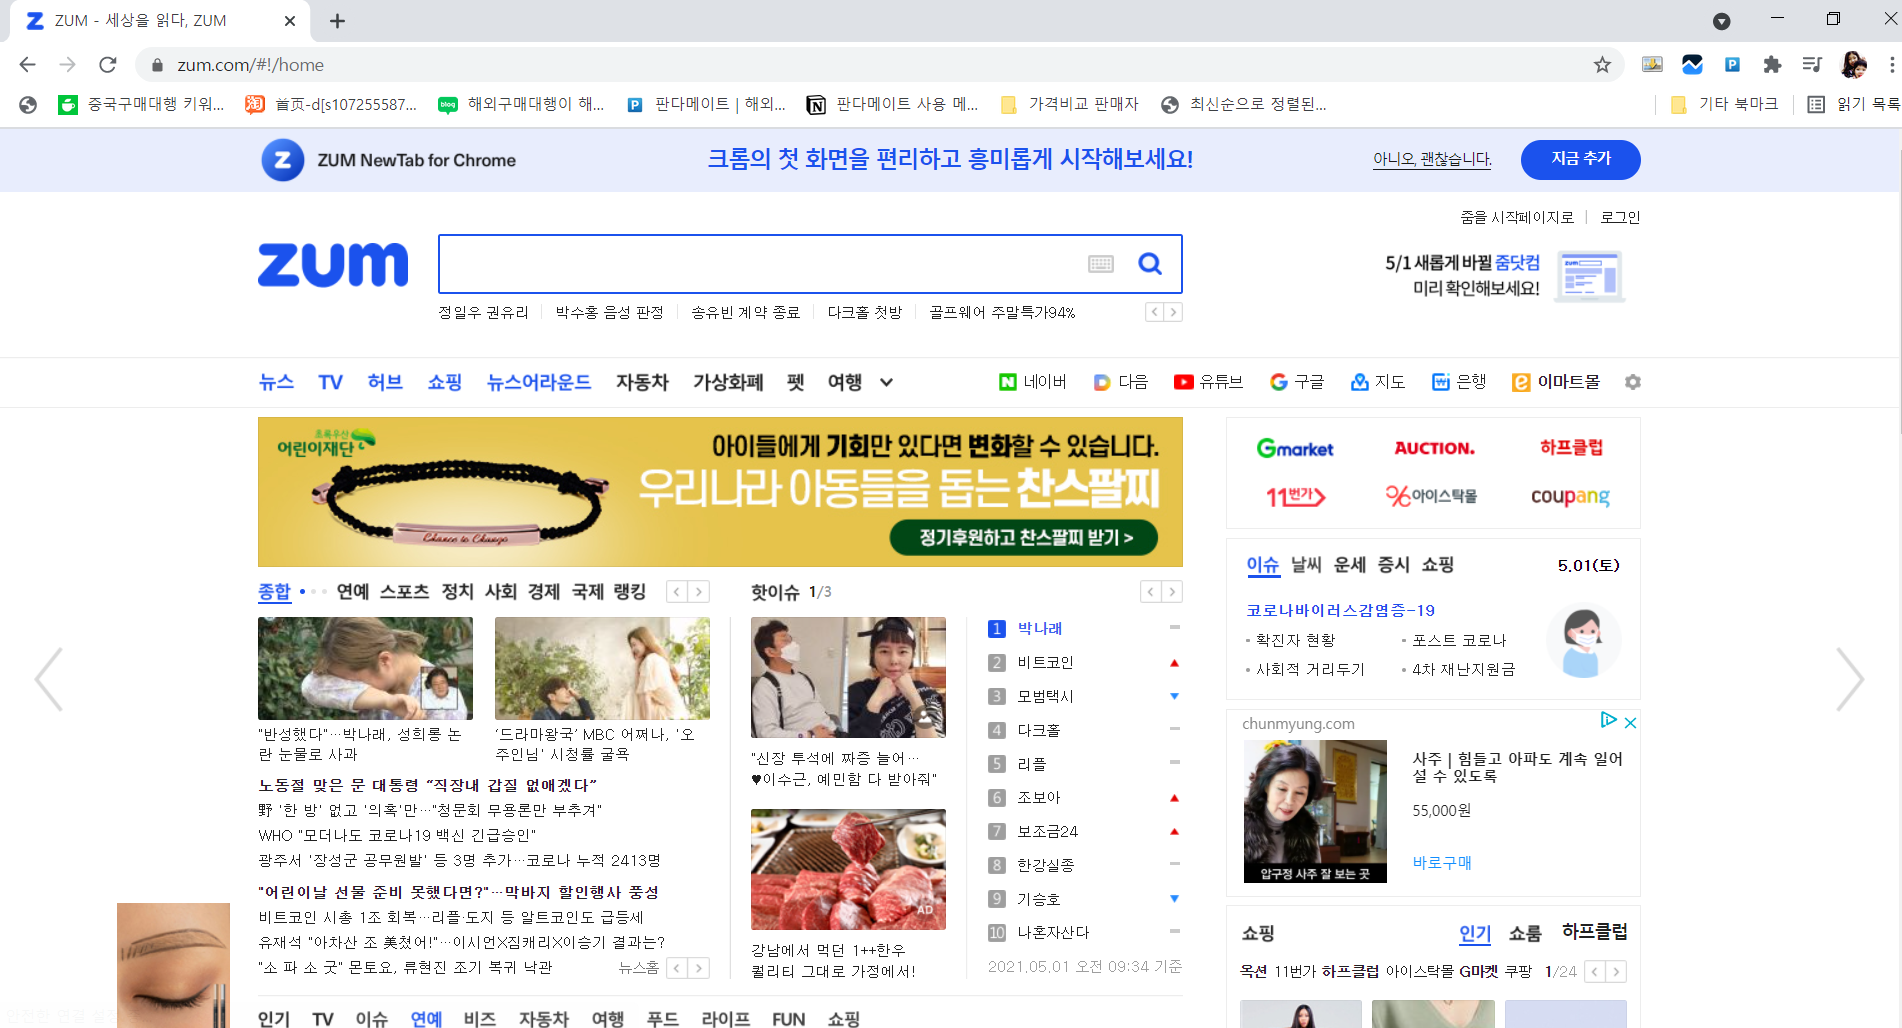Open the AUCTION shopping logo

(x=1434, y=449)
